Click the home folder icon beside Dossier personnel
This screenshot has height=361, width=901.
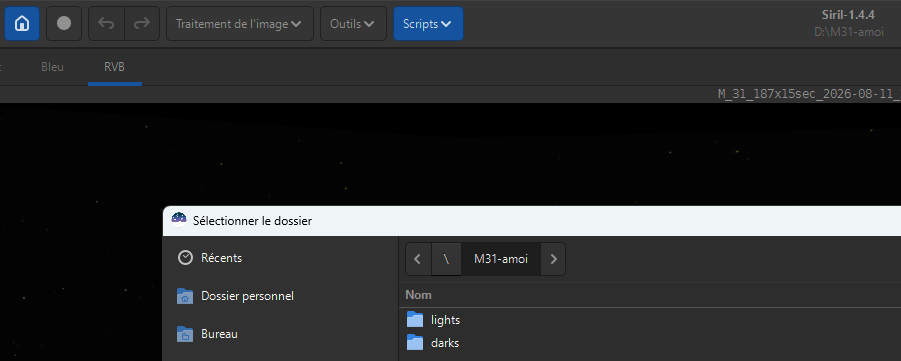[185, 296]
